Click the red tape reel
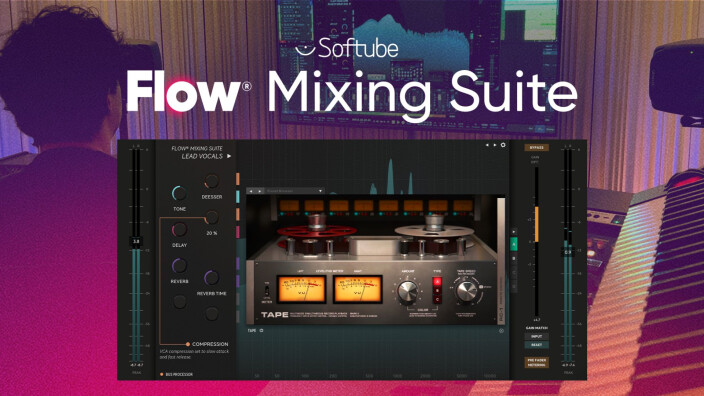 [x=317, y=231]
